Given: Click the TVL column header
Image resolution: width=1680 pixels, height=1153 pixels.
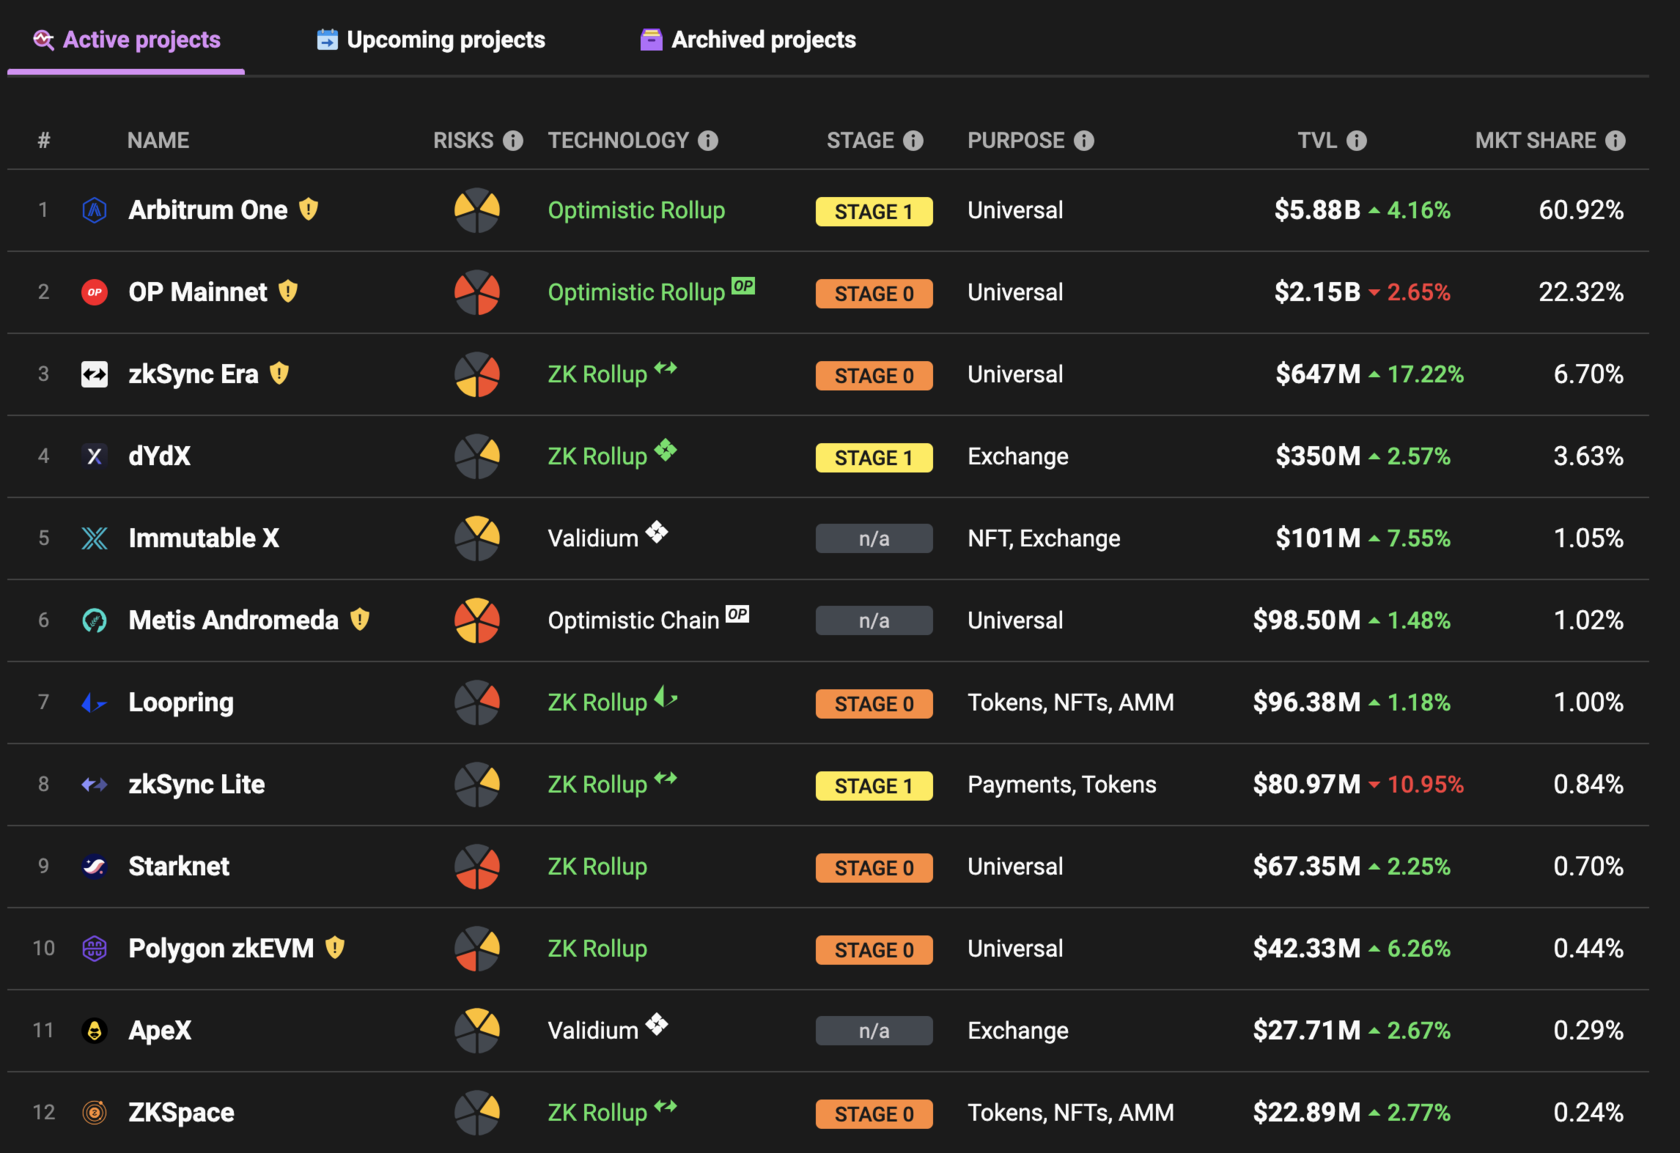Looking at the screenshot, I should coord(1317,141).
